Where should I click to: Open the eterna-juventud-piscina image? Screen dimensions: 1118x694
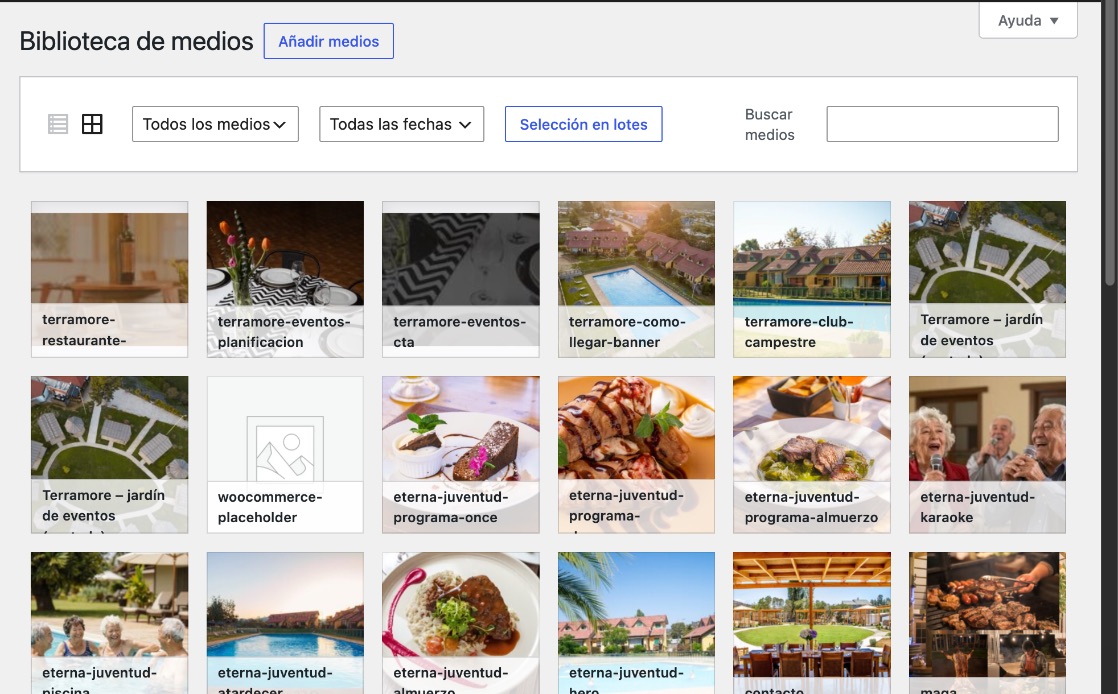(x=110, y=623)
